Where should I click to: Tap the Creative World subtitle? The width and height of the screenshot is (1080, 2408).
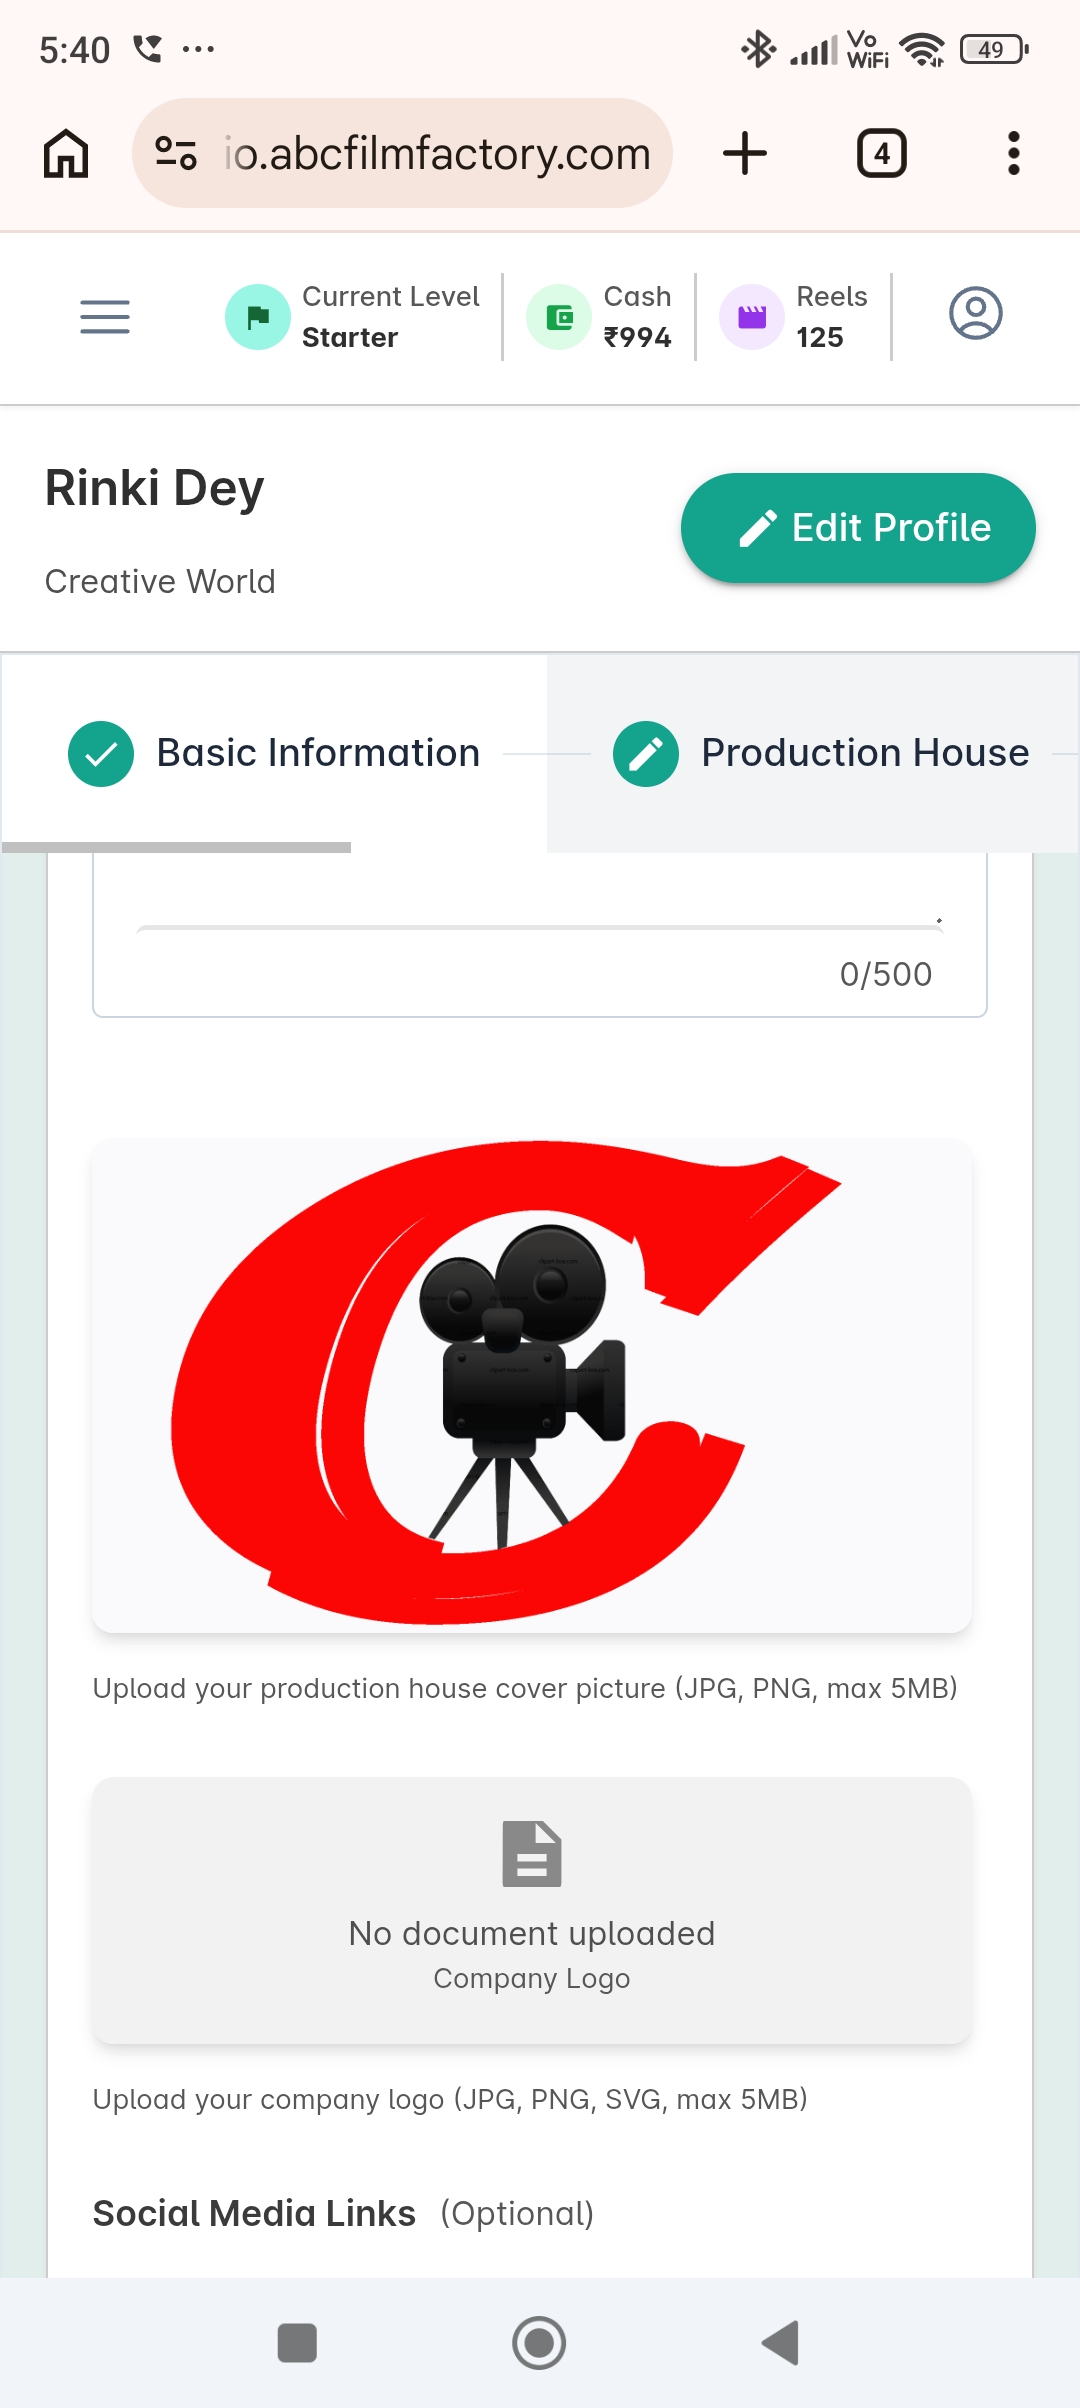click(x=160, y=581)
